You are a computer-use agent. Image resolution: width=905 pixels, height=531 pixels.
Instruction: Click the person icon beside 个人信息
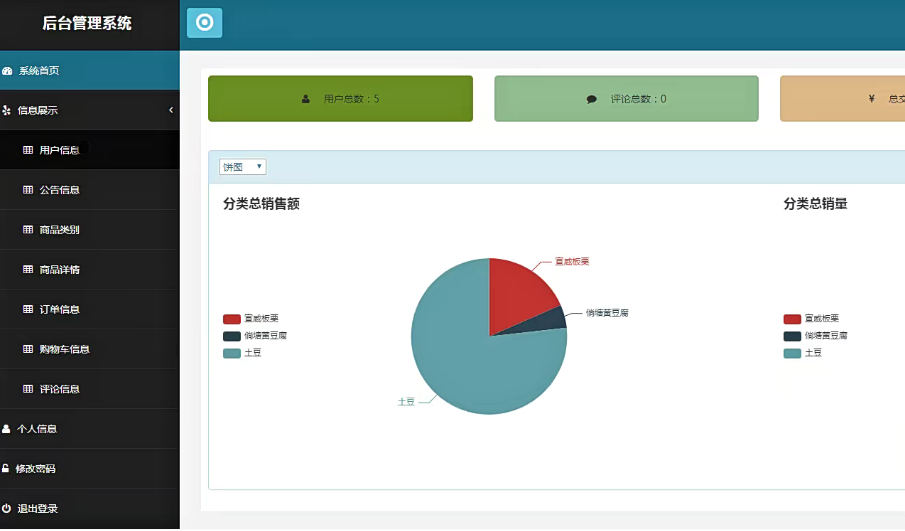(6, 429)
